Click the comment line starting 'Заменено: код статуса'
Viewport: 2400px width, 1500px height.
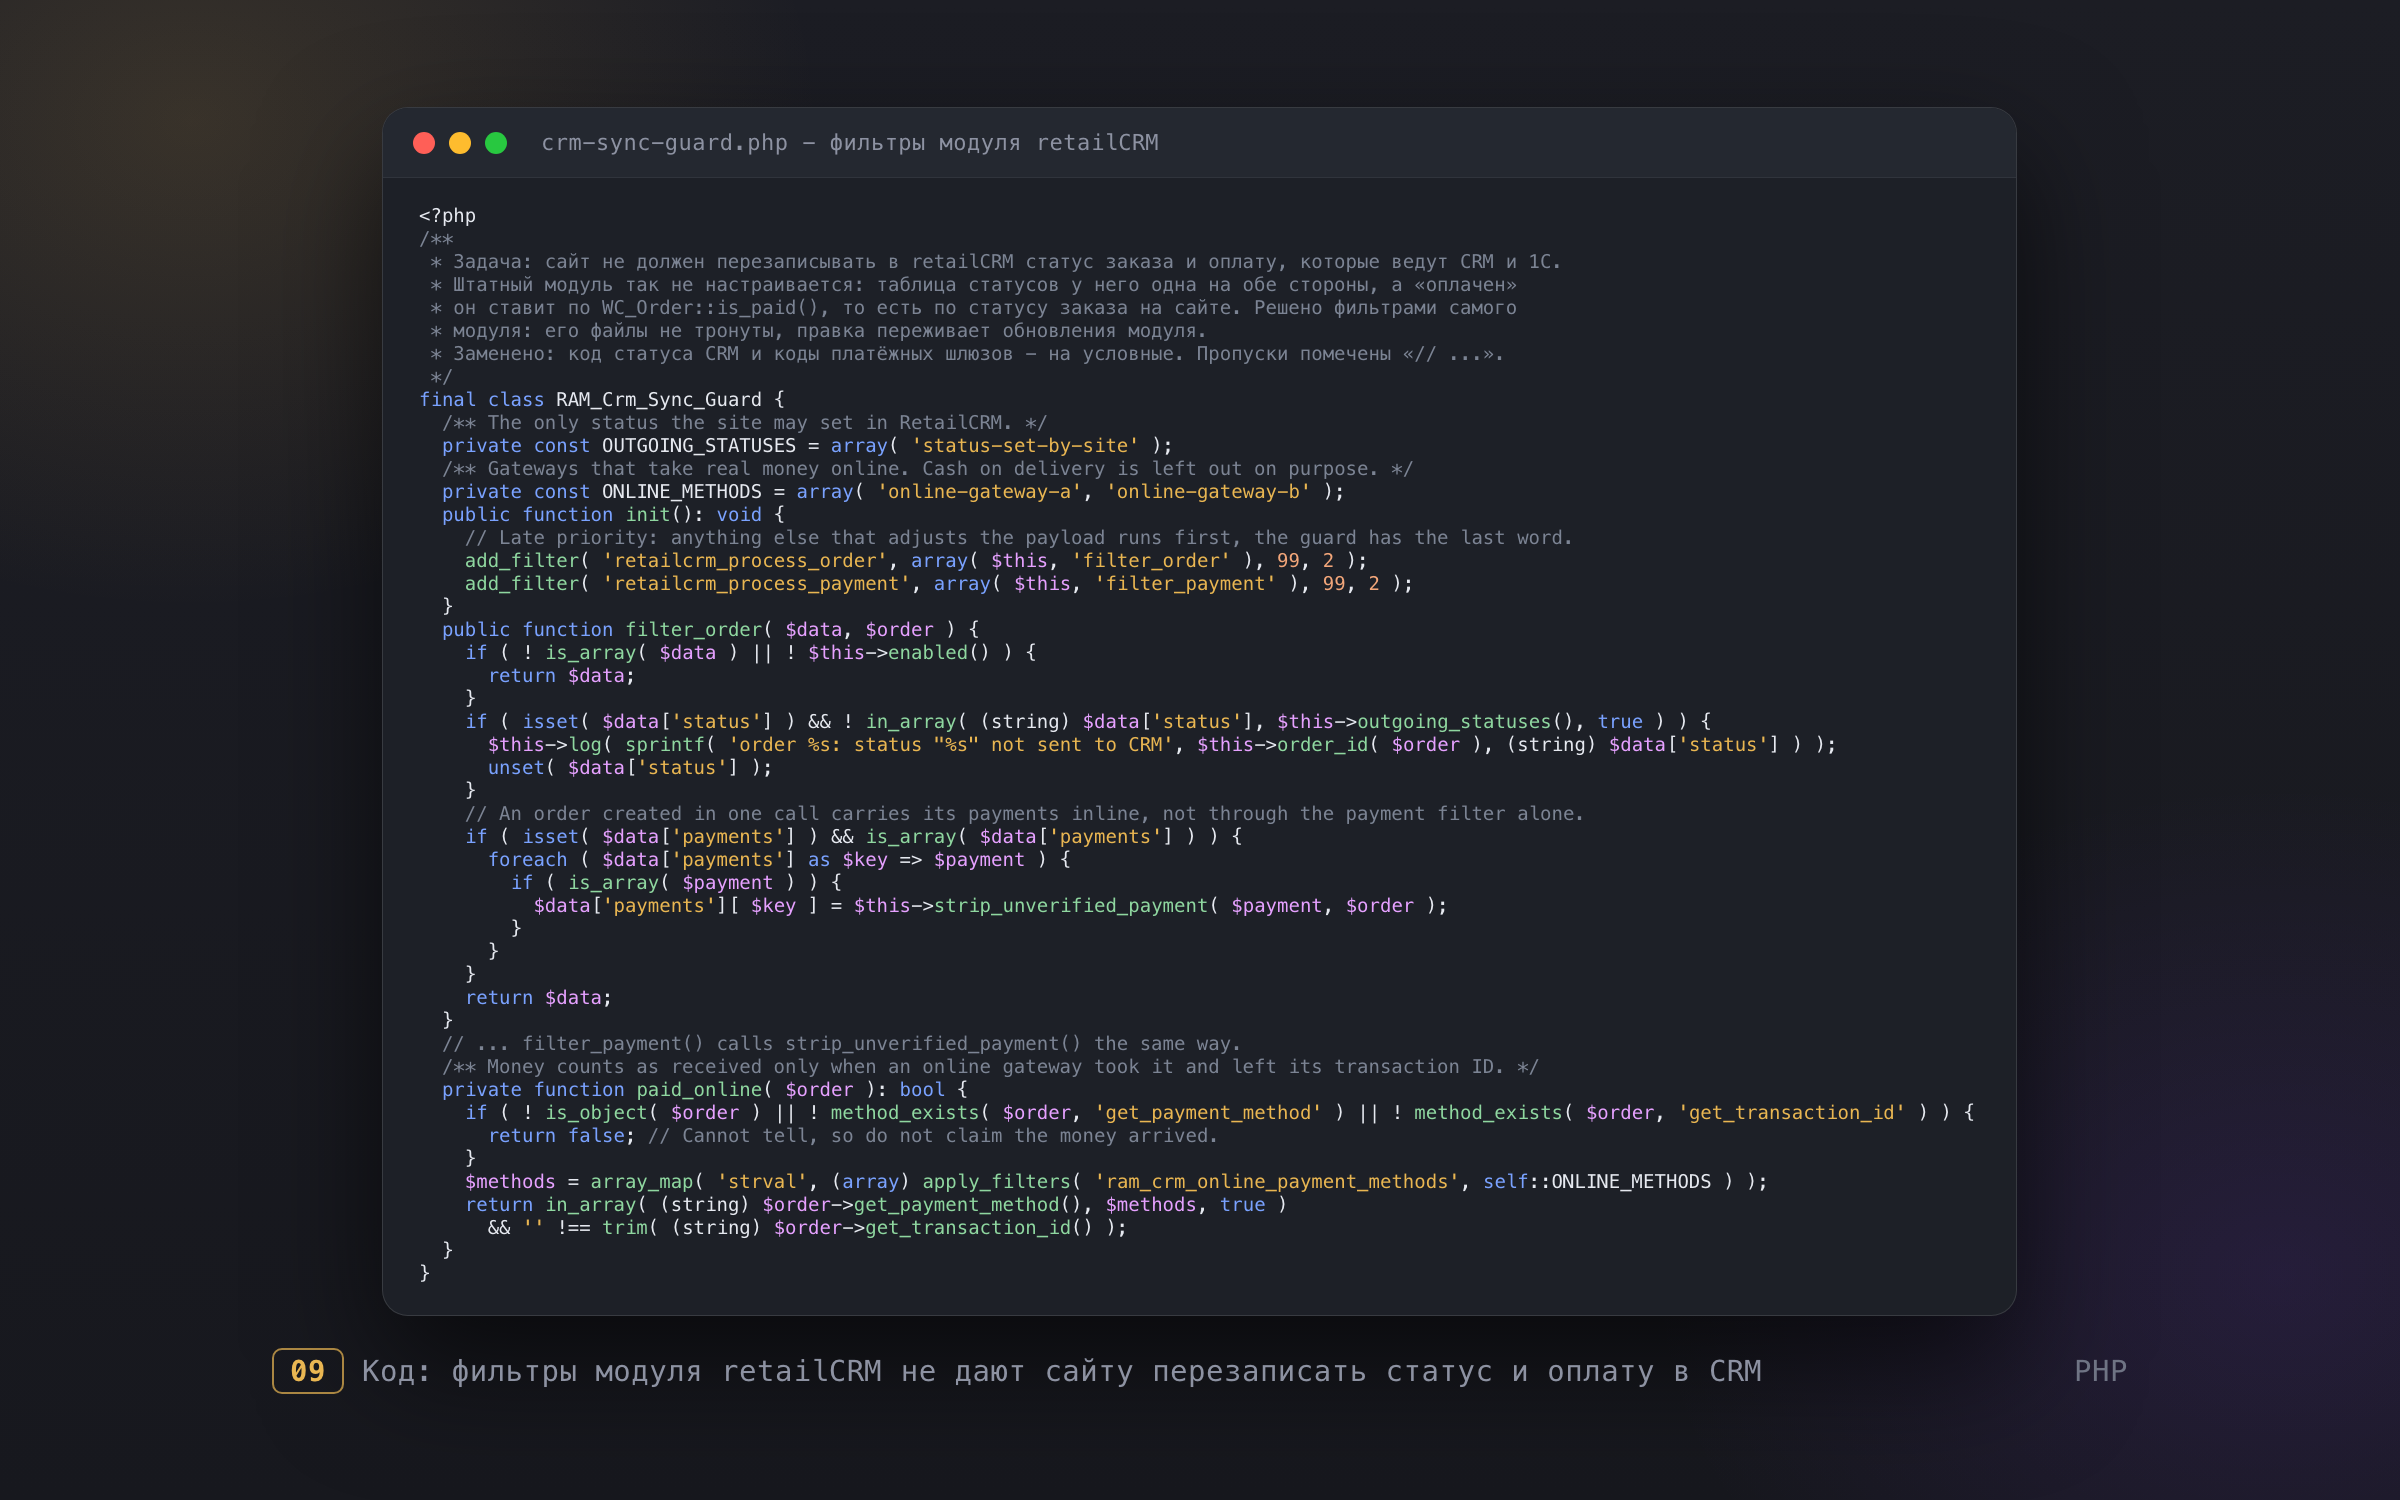click(967, 354)
